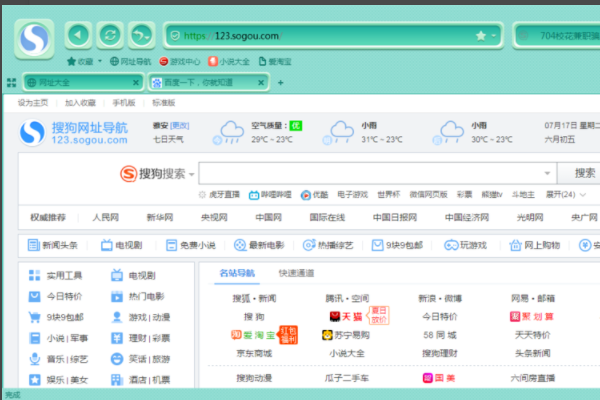Click the undo/restore closed page button
This screenshot has width=600, height=400.
point(142,36)
